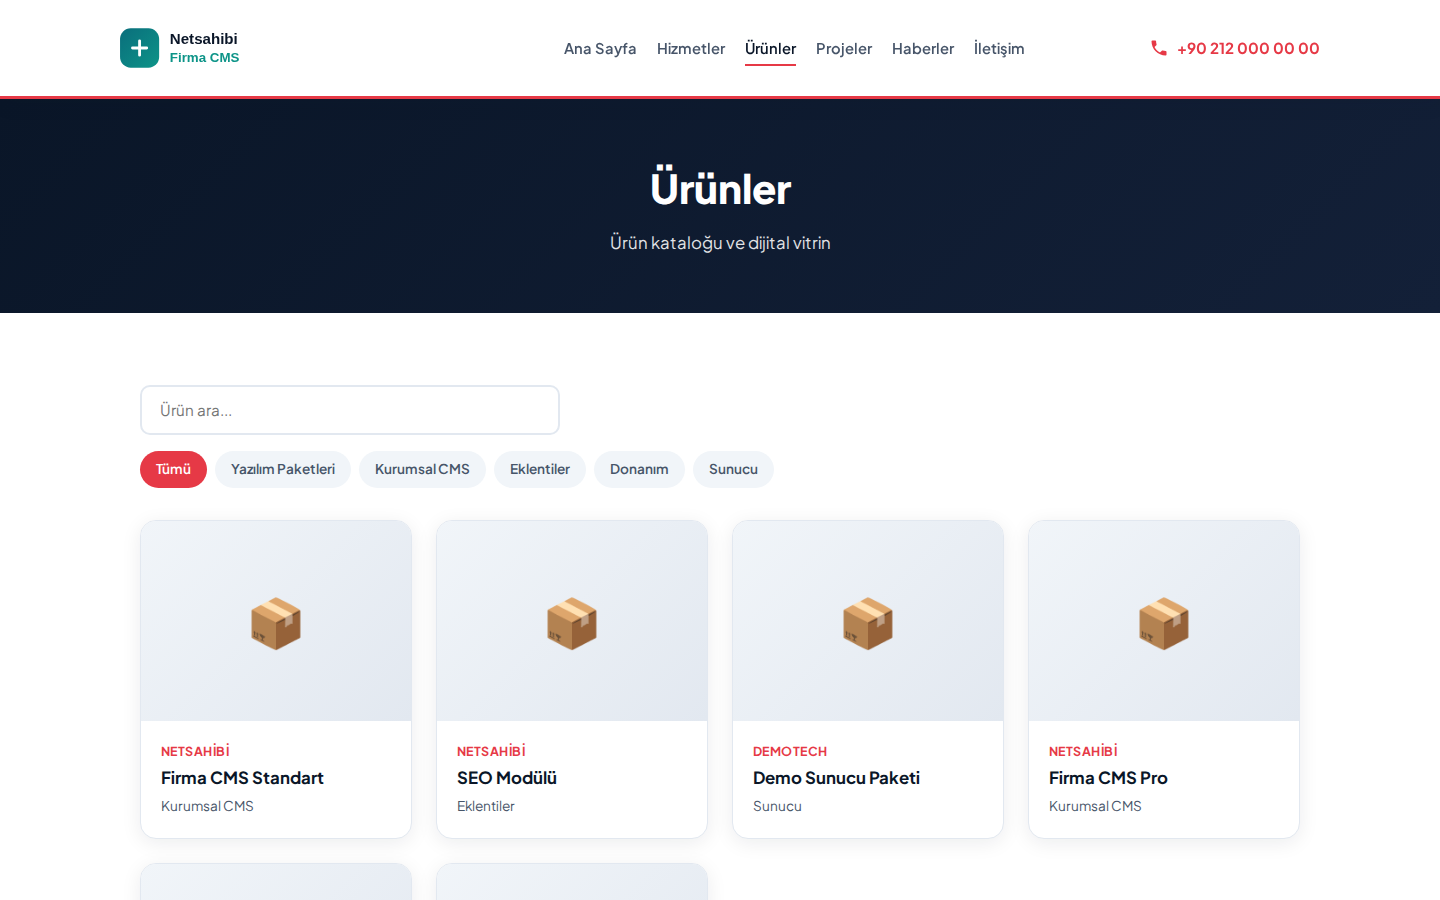The image size is (1440, 900).
Task: Click the Ürün kataloğu ve dijital vitrin subtitle
Action: (x=720, y=243)
